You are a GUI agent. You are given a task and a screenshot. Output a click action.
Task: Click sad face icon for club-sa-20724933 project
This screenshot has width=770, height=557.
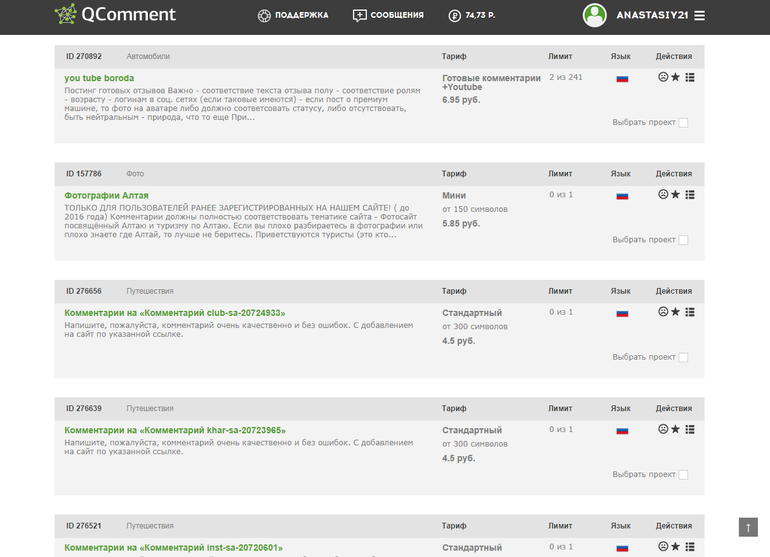click(x=662, y=312)
